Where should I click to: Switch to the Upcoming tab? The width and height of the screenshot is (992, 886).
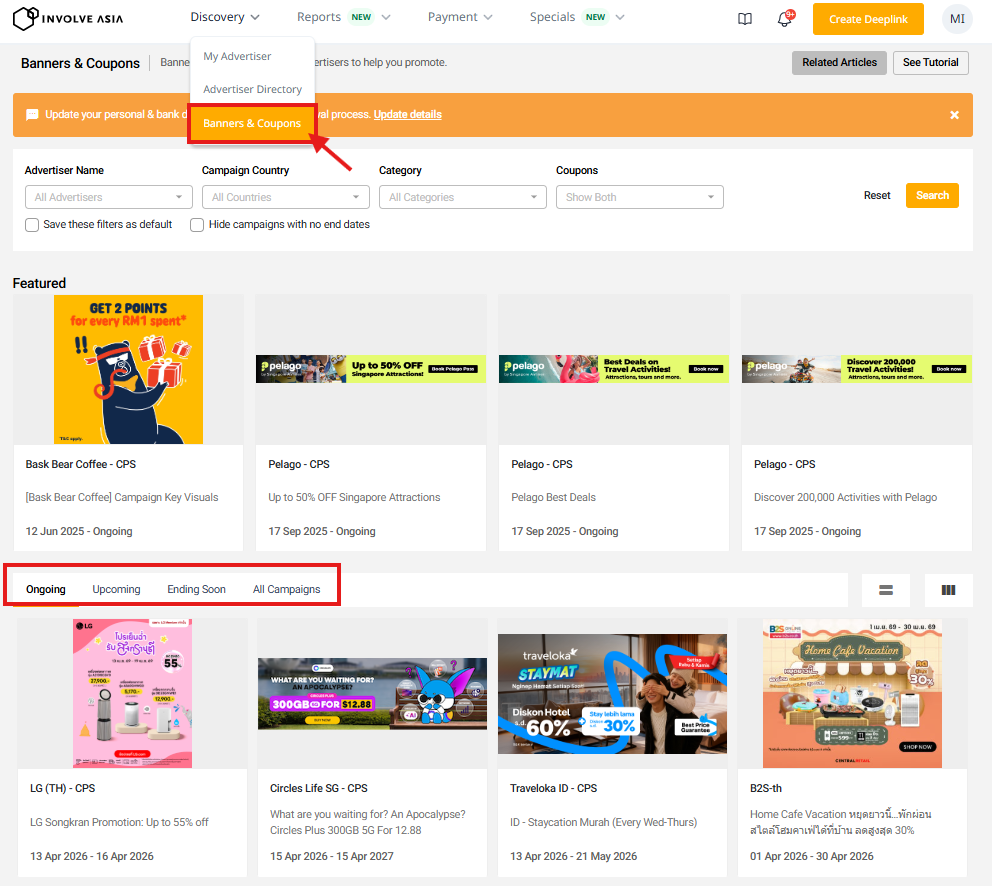(116, 589)
